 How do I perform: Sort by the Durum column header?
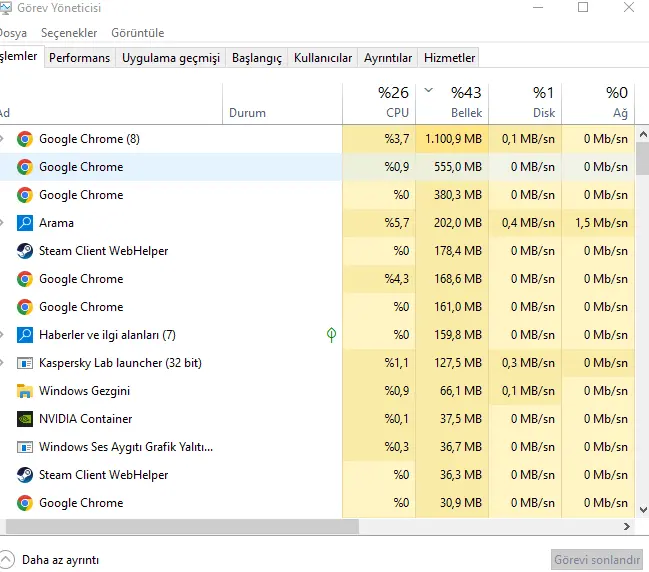(283, 102)
